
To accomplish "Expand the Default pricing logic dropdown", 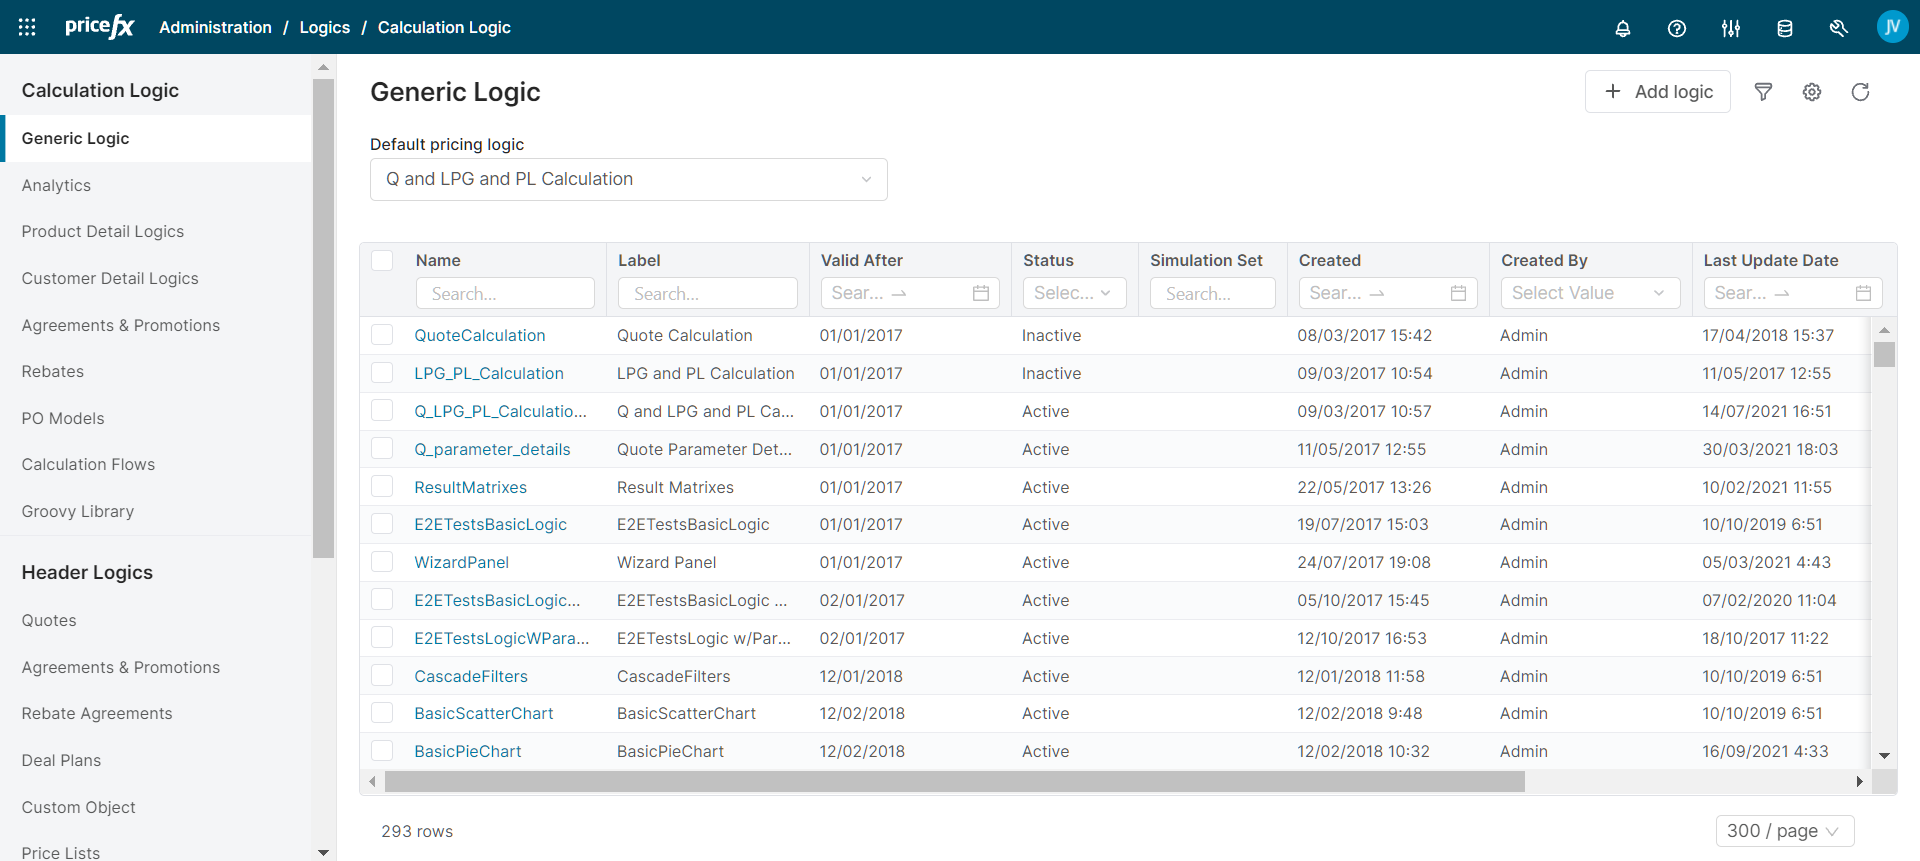I will point(628,179).
